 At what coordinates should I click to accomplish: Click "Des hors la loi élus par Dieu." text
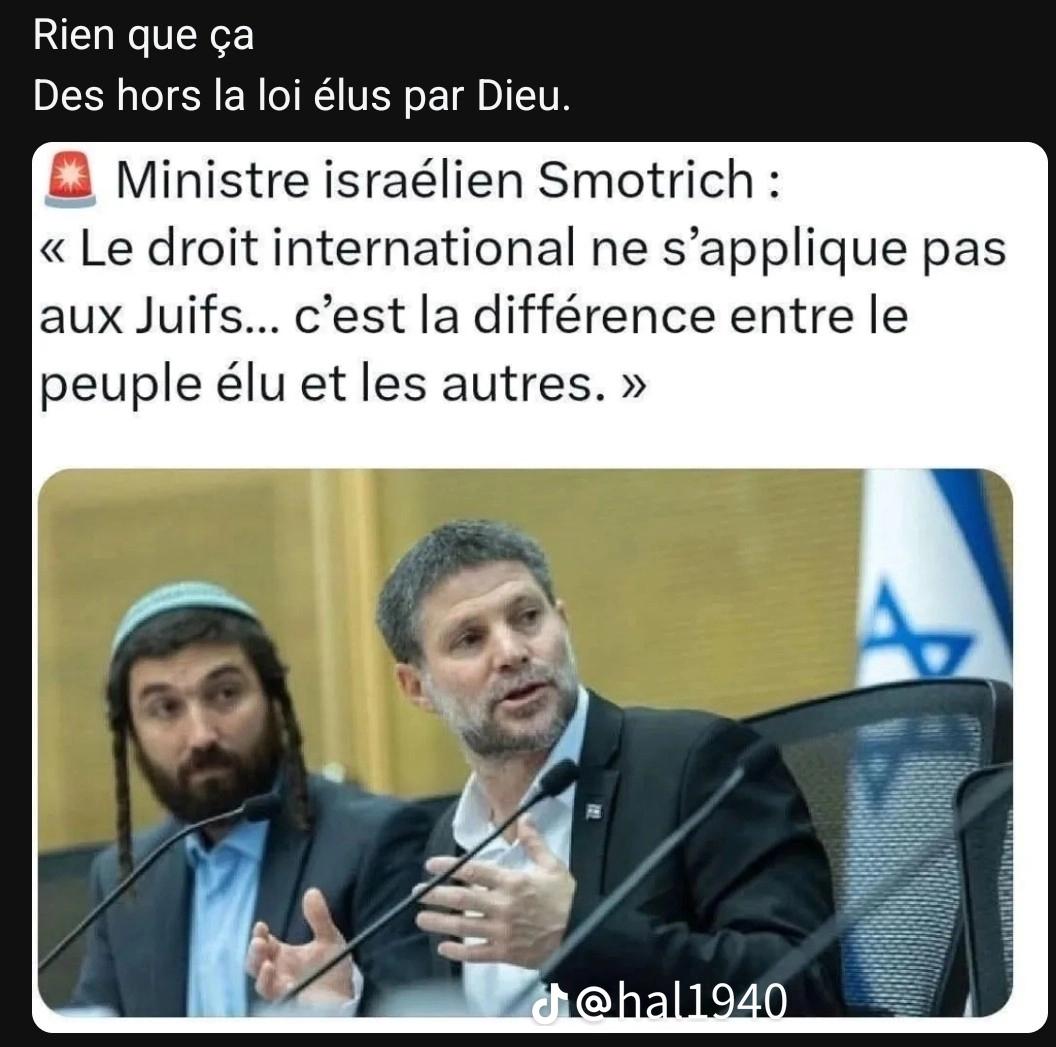click(302, 95)
